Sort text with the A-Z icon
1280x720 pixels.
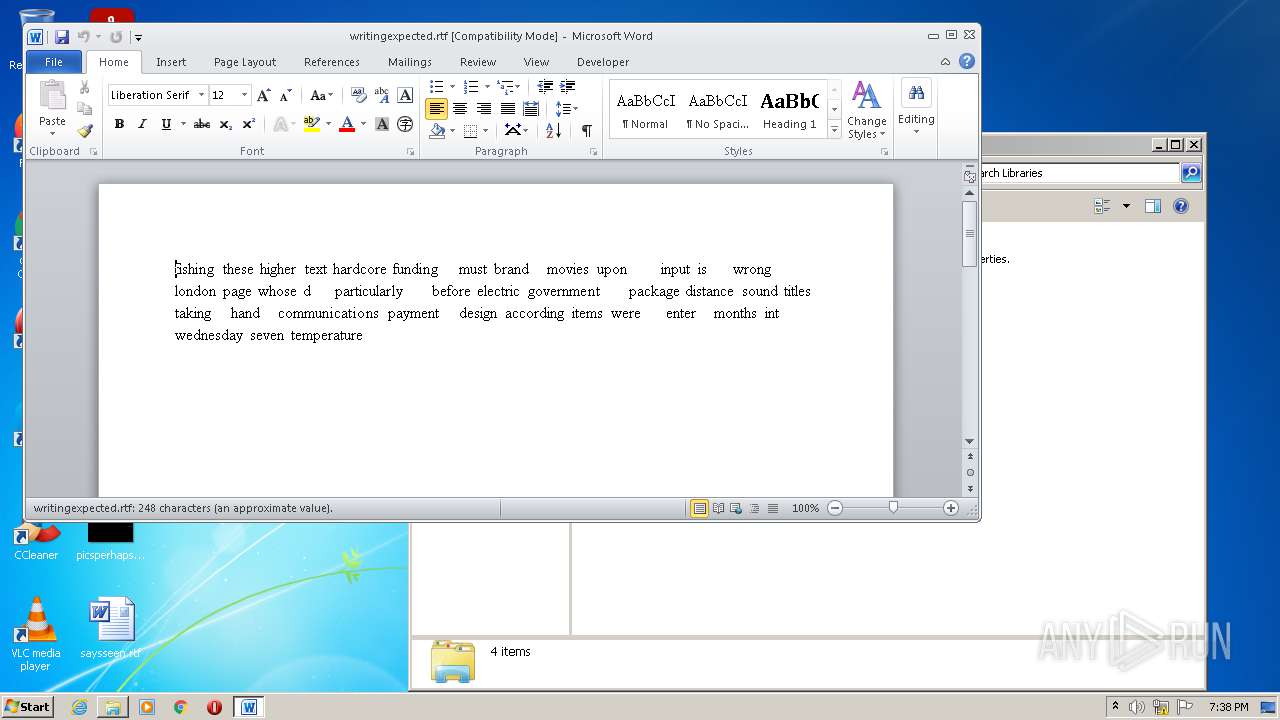553,130
